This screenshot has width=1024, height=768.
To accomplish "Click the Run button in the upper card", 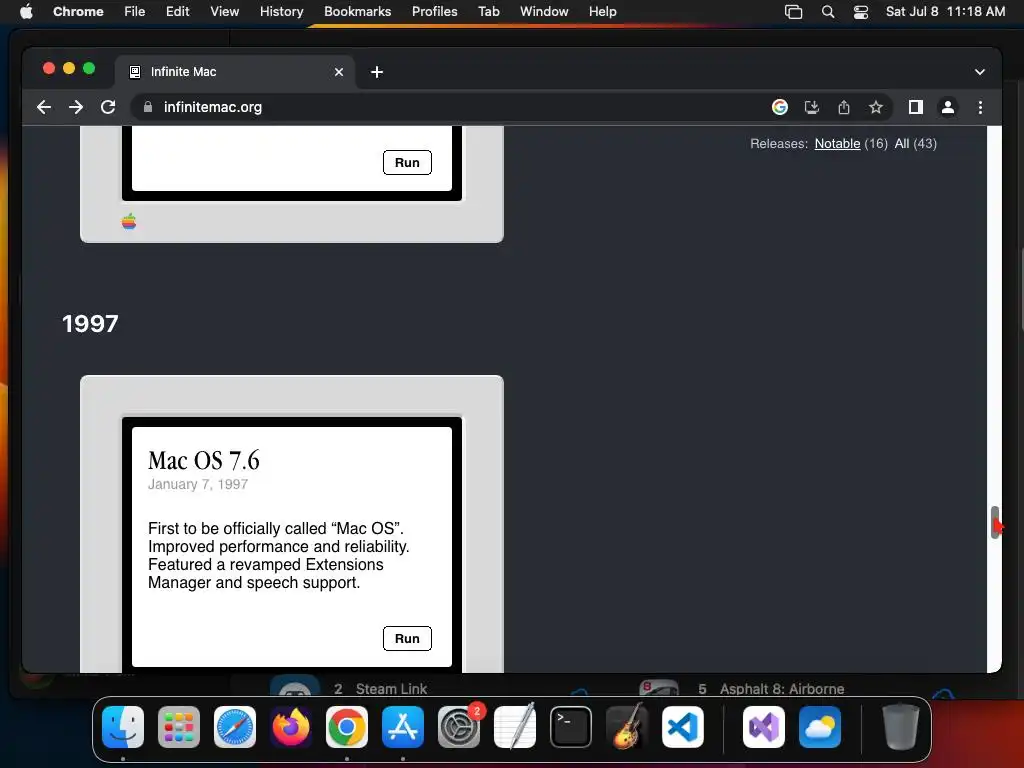I will click(407, 163).
